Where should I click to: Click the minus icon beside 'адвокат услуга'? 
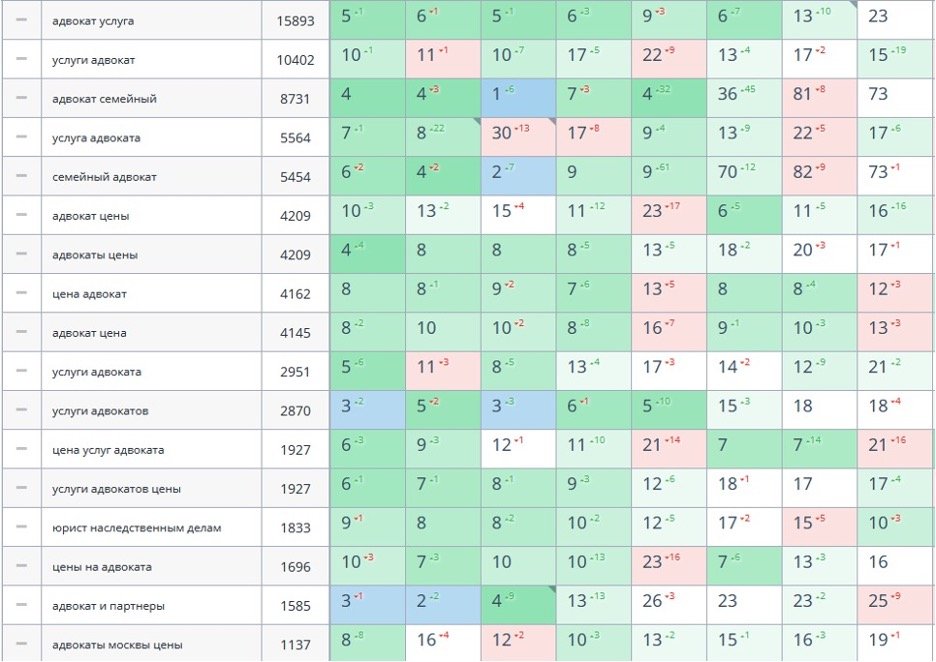click(x=21, y=20)
